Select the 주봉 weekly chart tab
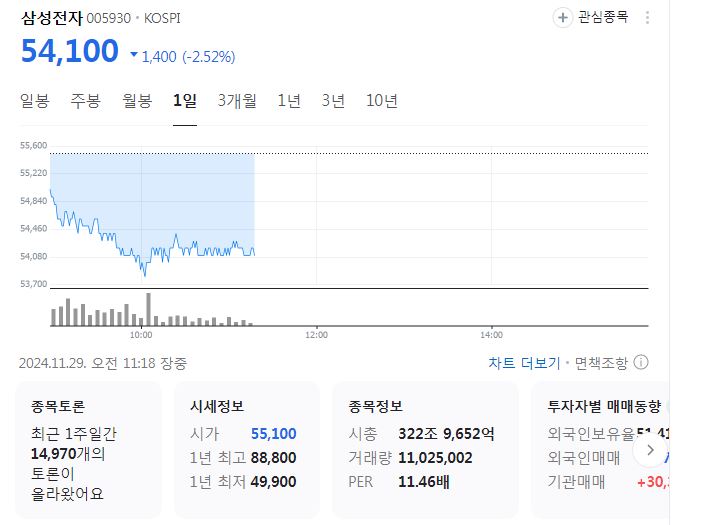The image size is (721, 525). pos(85,100)
